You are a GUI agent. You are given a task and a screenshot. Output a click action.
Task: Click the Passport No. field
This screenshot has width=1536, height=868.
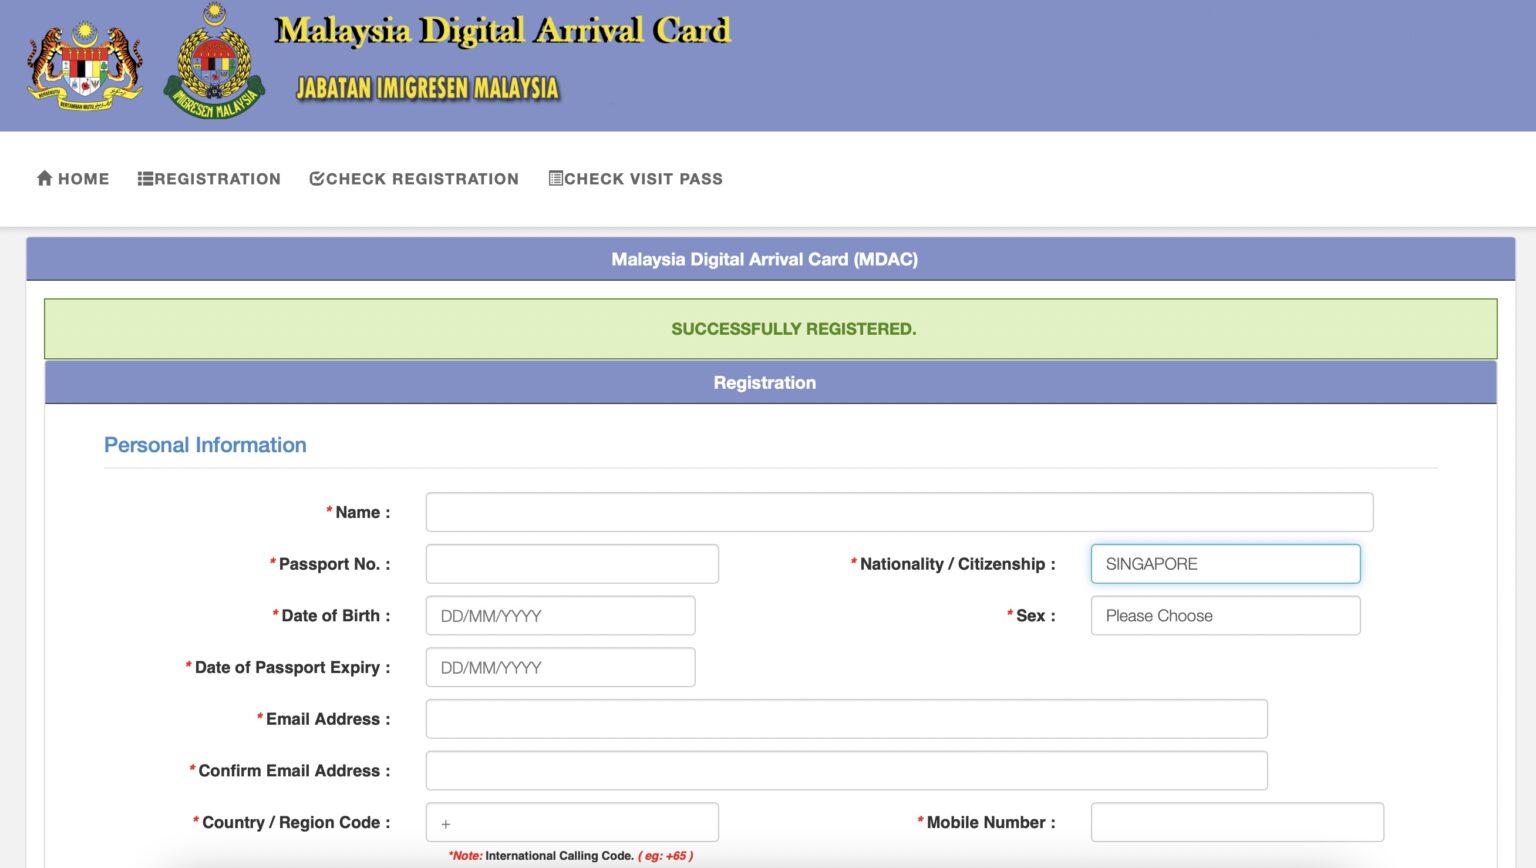(571, 563)
